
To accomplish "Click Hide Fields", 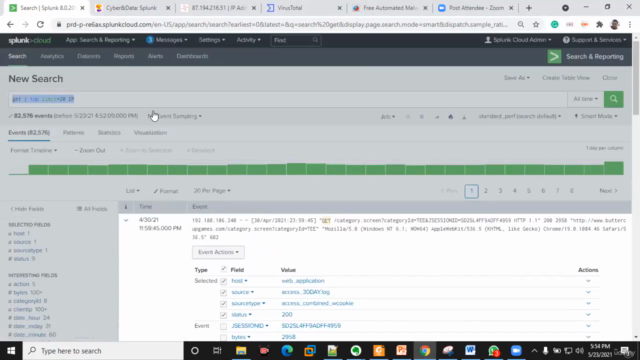I will coord(27,209).
